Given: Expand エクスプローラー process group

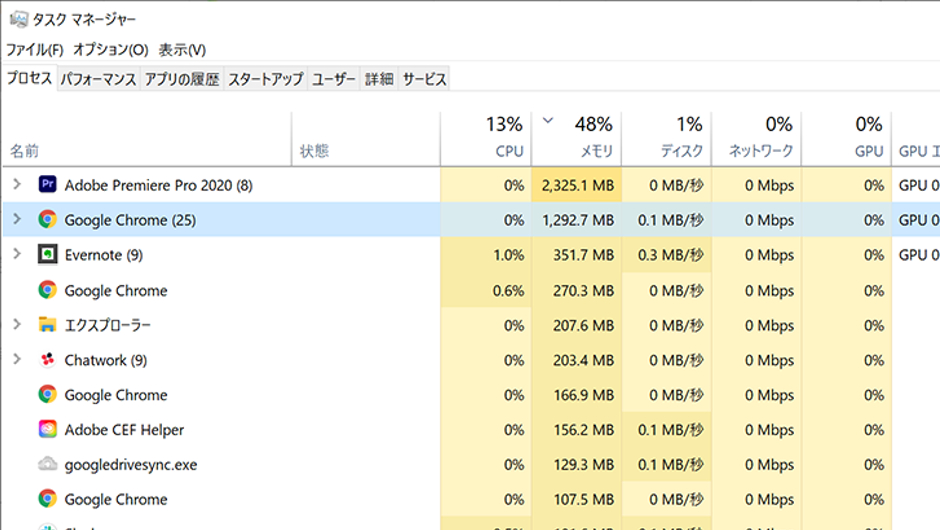Looking at the screenshot, I should point(17,324).
